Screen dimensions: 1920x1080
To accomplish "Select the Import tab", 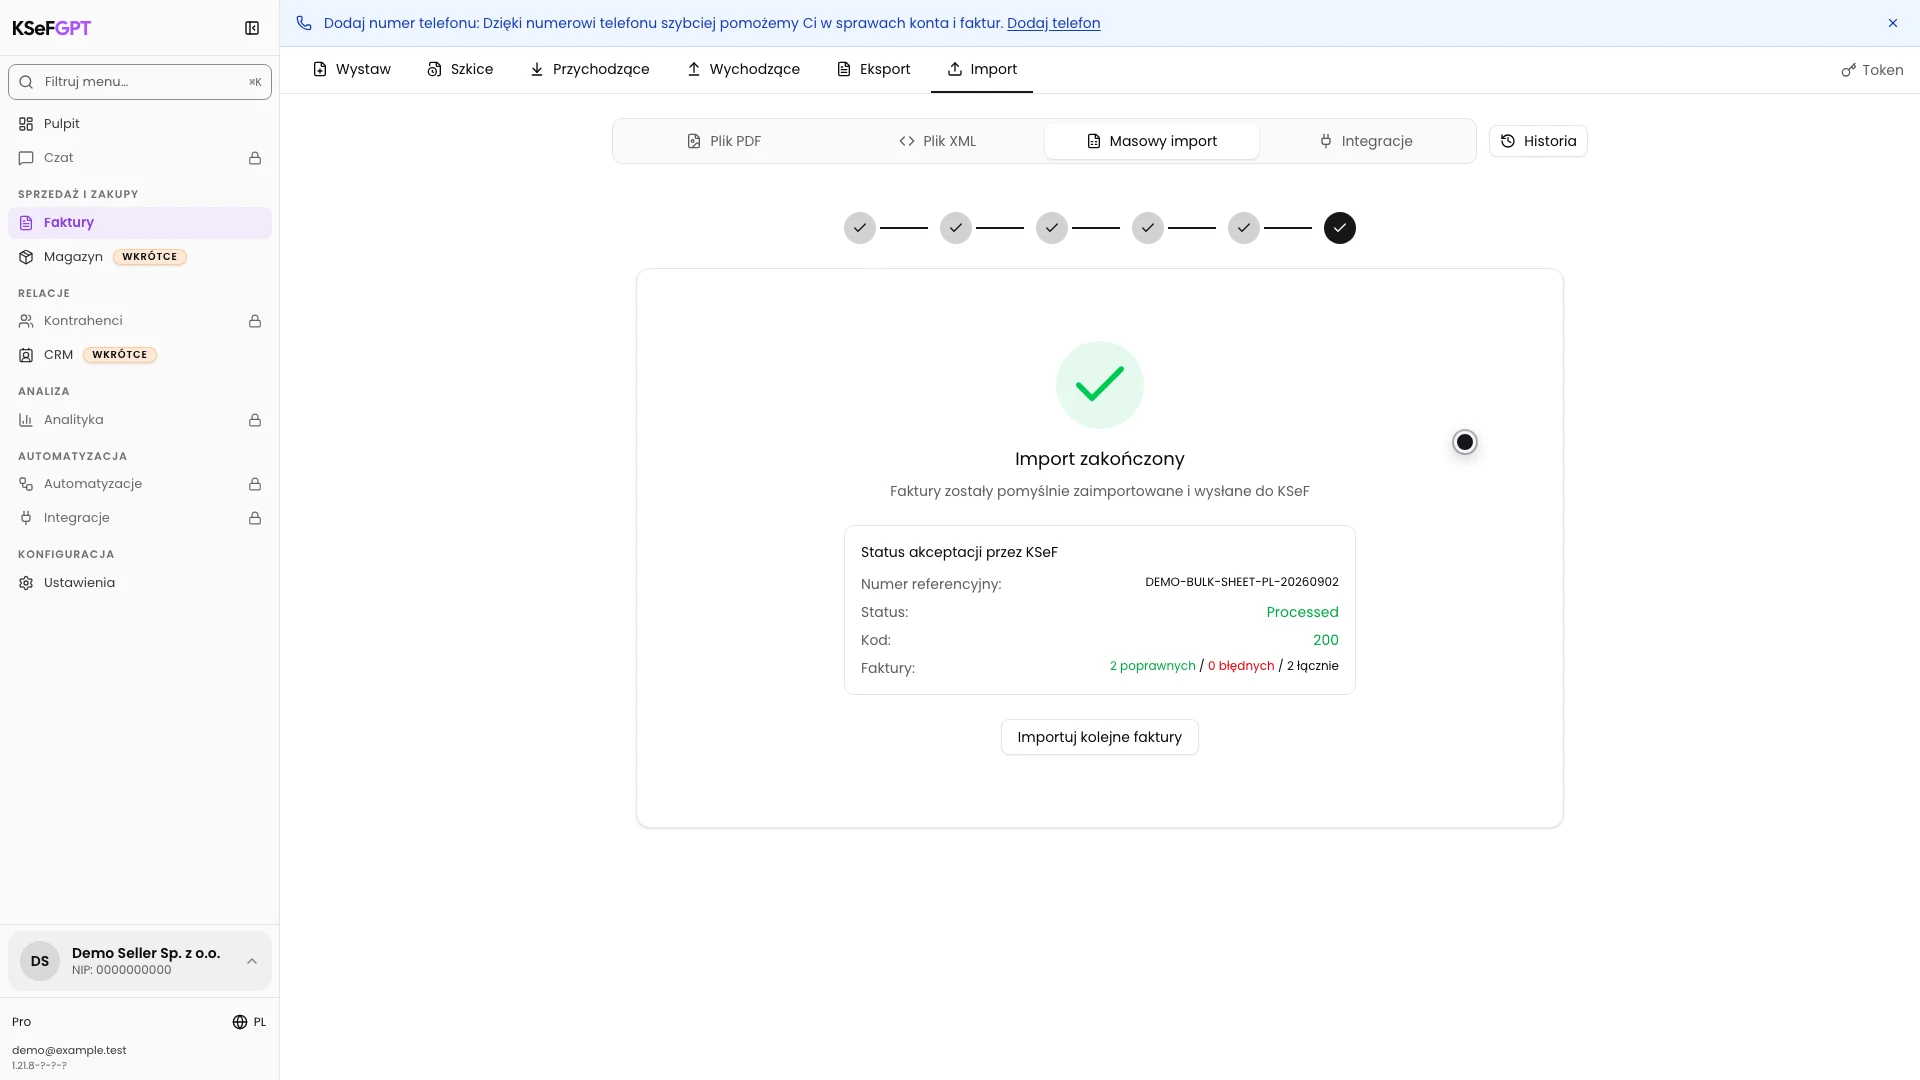I will point(982,69).
